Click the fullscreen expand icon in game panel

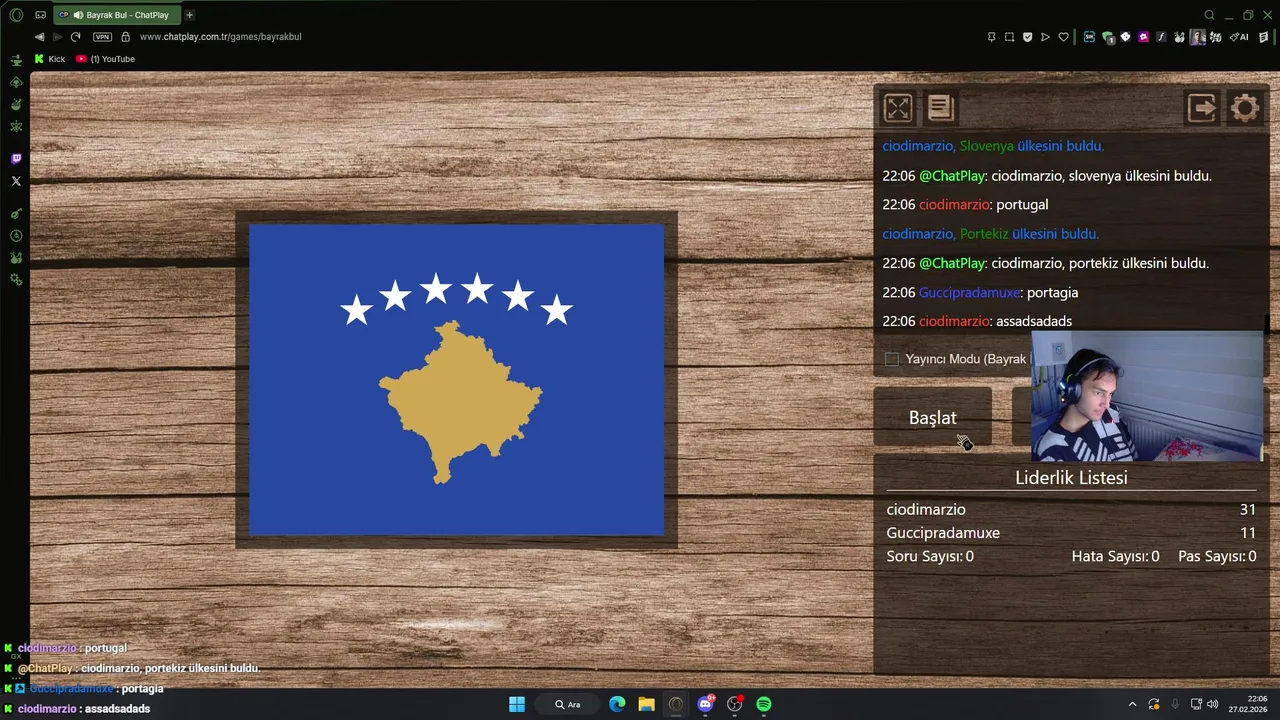pos(897,108)
